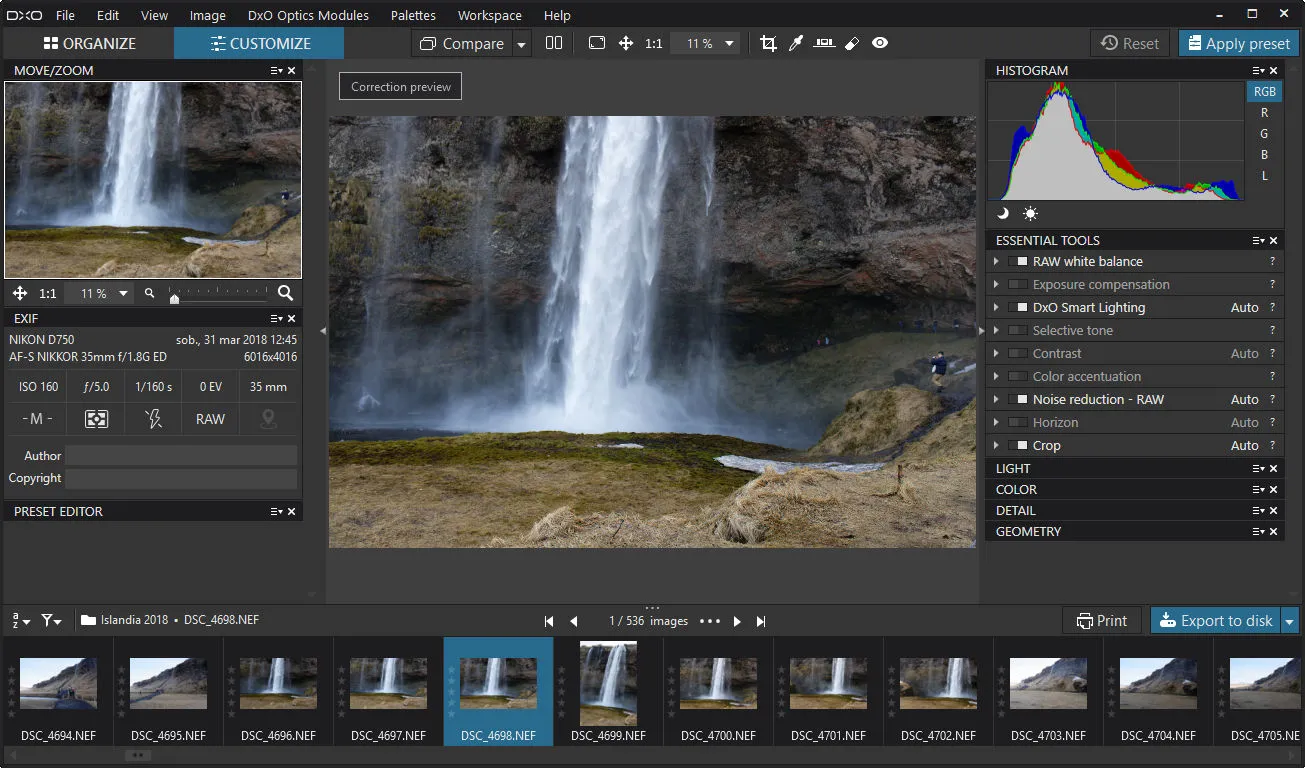This screenshot has width=1305, height=768.
Task: Expand the RAW white balance section
Action: (996, 262)
